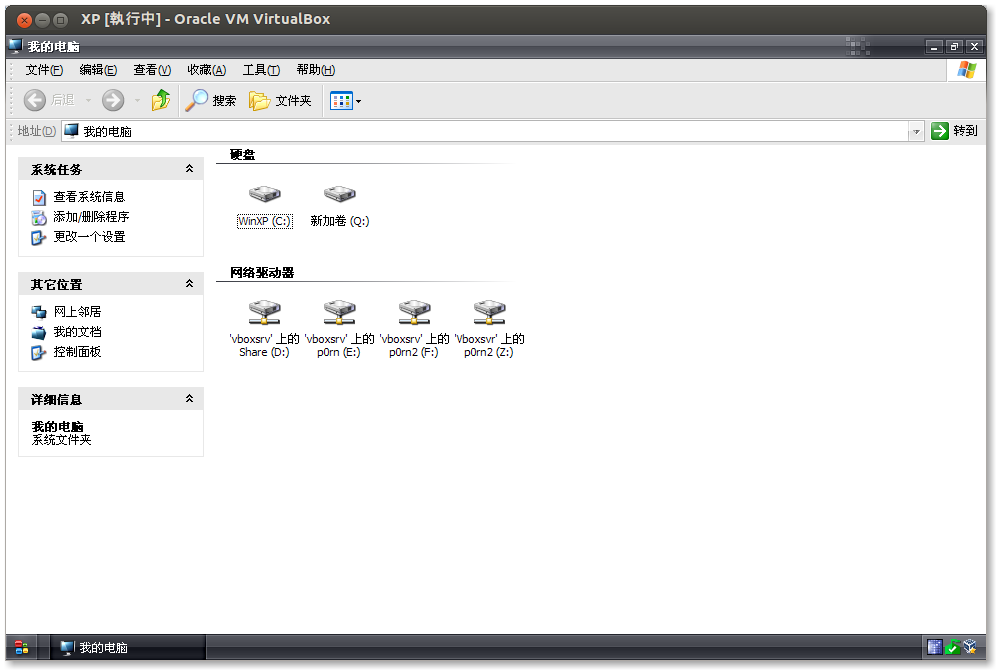Viewport: 996px width, 670px height.
Task: Click the address field showing 我的电脑
Action: (487, 131)
